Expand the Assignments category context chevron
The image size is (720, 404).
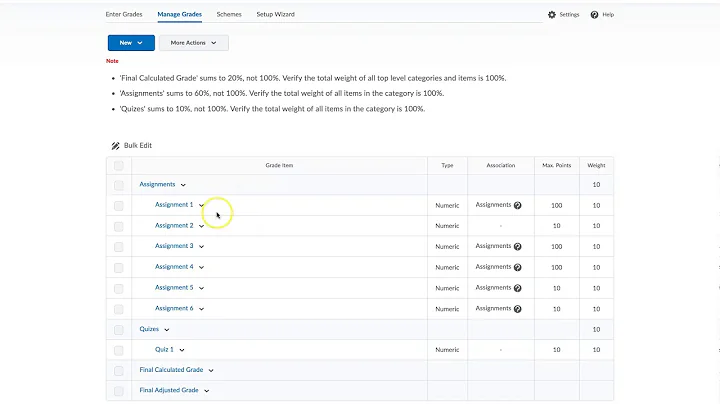[183, 185]
